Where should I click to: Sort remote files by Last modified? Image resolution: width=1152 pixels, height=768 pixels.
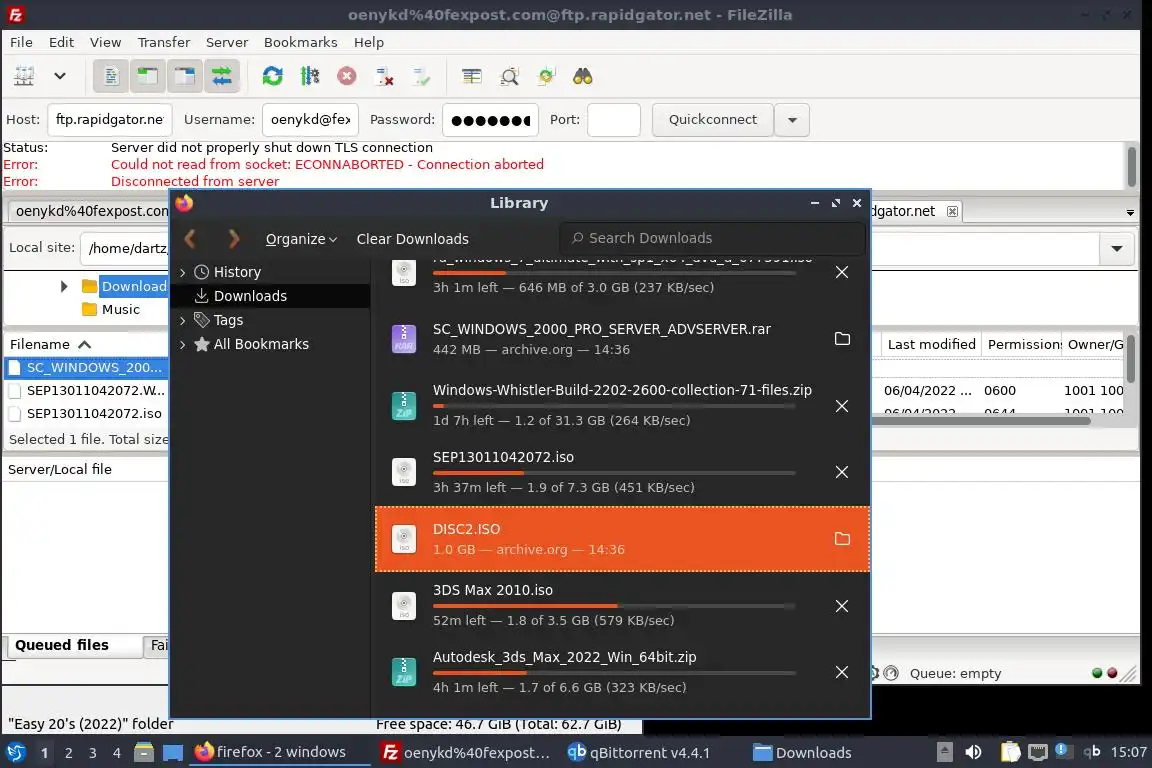click(931, 344)
